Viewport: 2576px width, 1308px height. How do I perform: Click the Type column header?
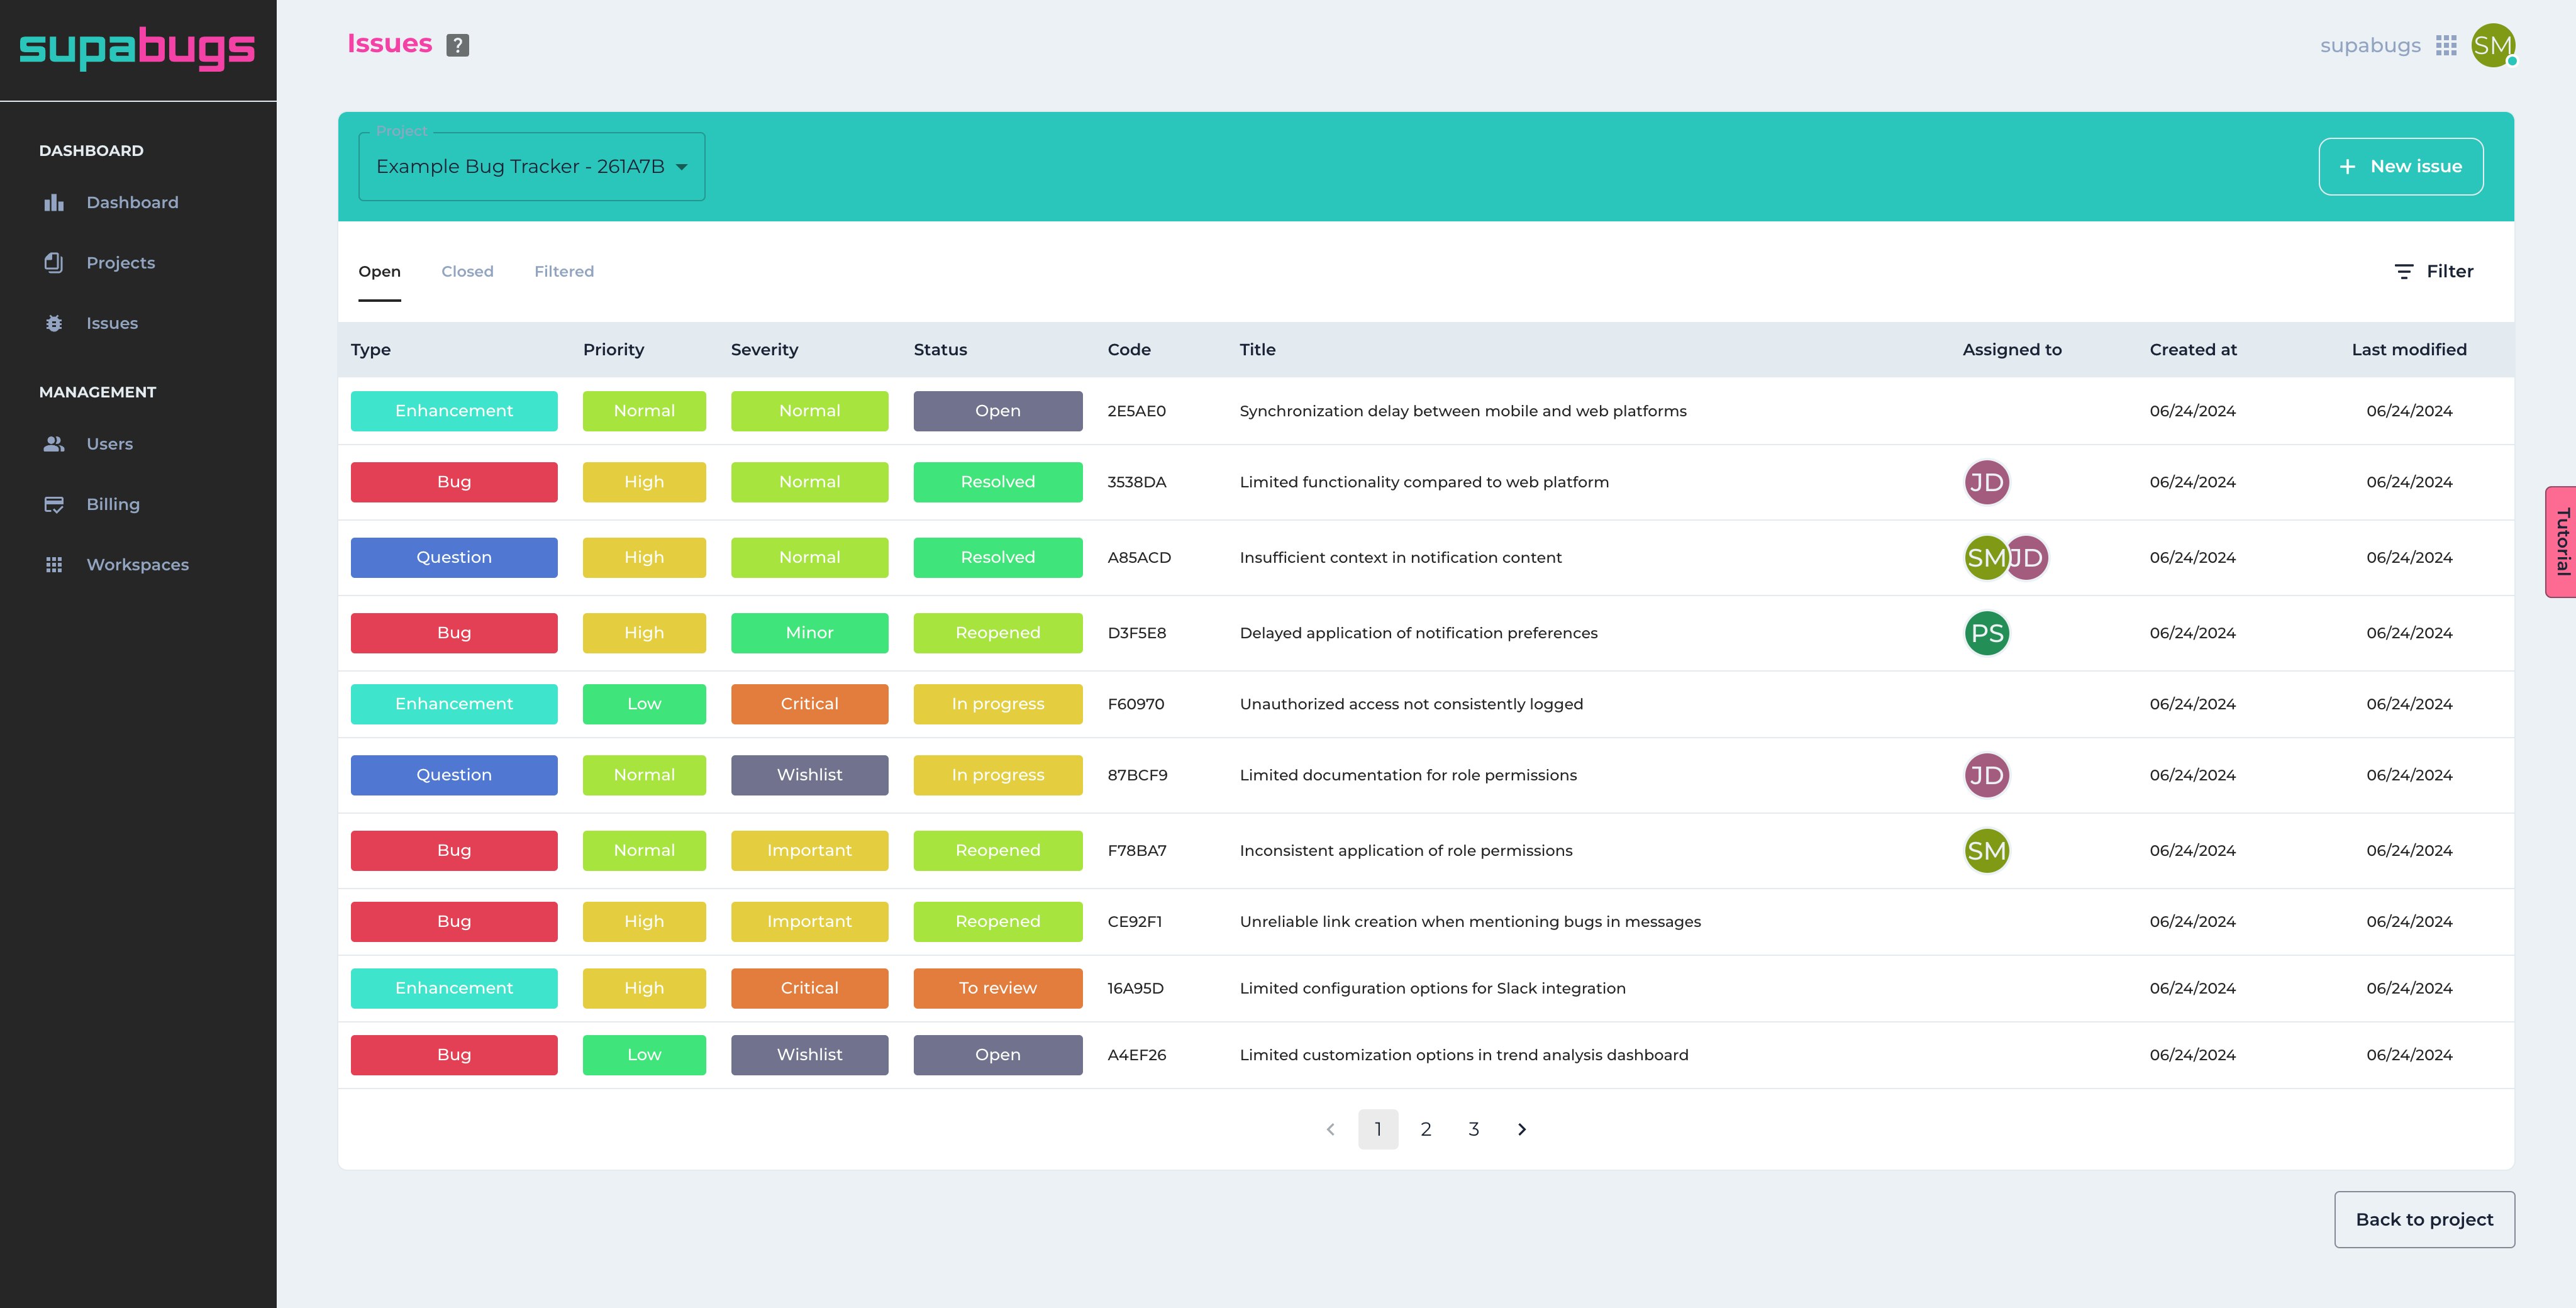coord(371,350)
